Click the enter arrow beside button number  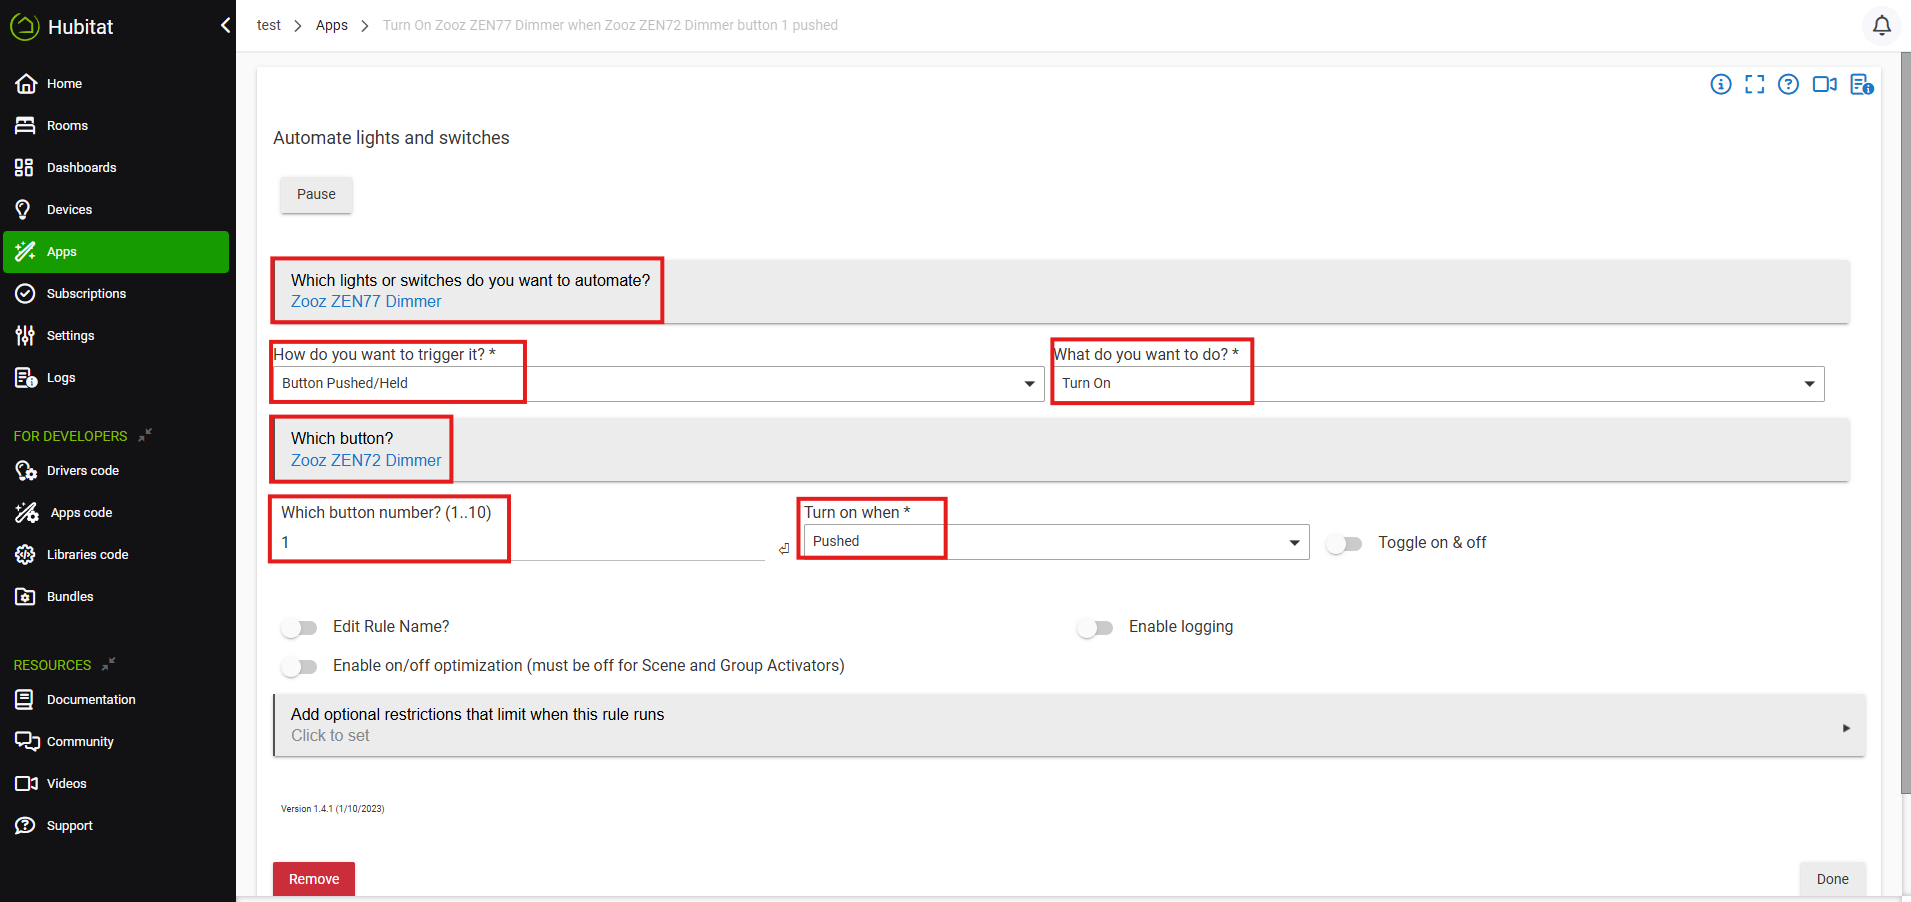(x=784, y=548)
